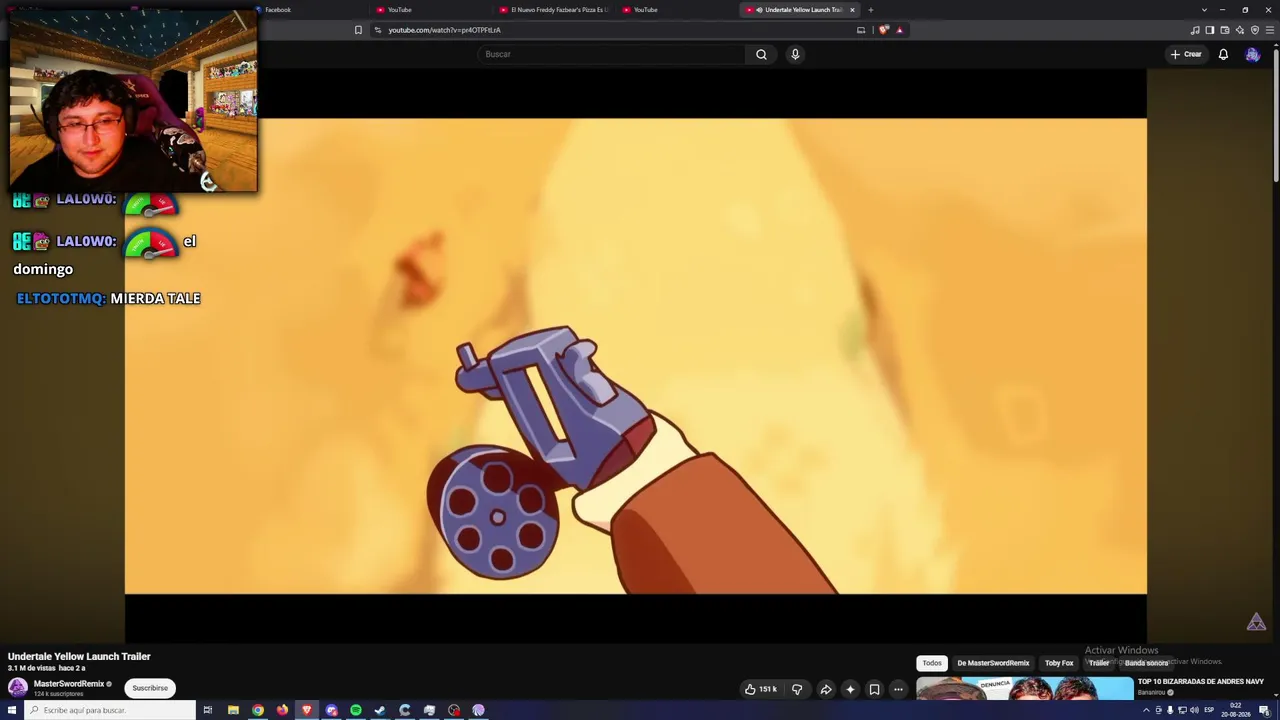Expand the system tray hidden icons chevron
The width and height of the screenshot is (1280, 720).
click(1146, 710)
